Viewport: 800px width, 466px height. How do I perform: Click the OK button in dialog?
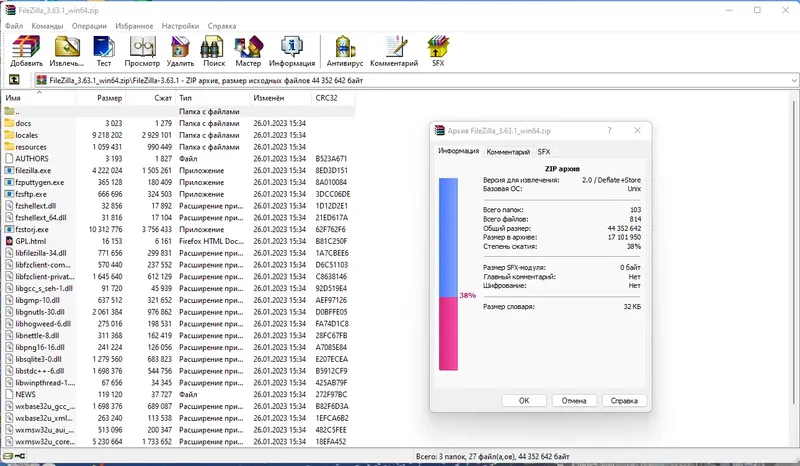click(524, 401)
